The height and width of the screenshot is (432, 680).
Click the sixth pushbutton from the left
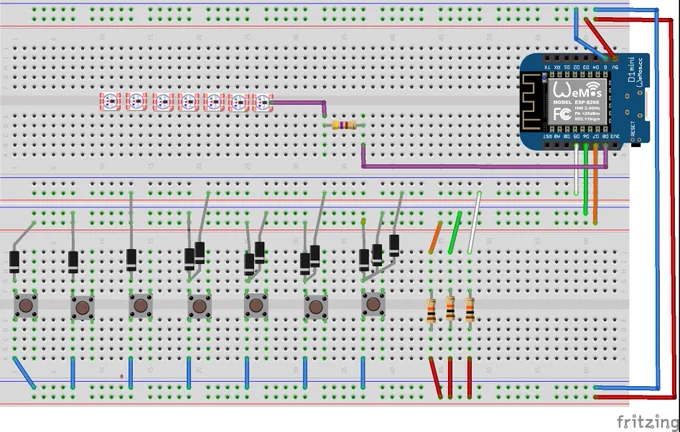tap(315, 307)
